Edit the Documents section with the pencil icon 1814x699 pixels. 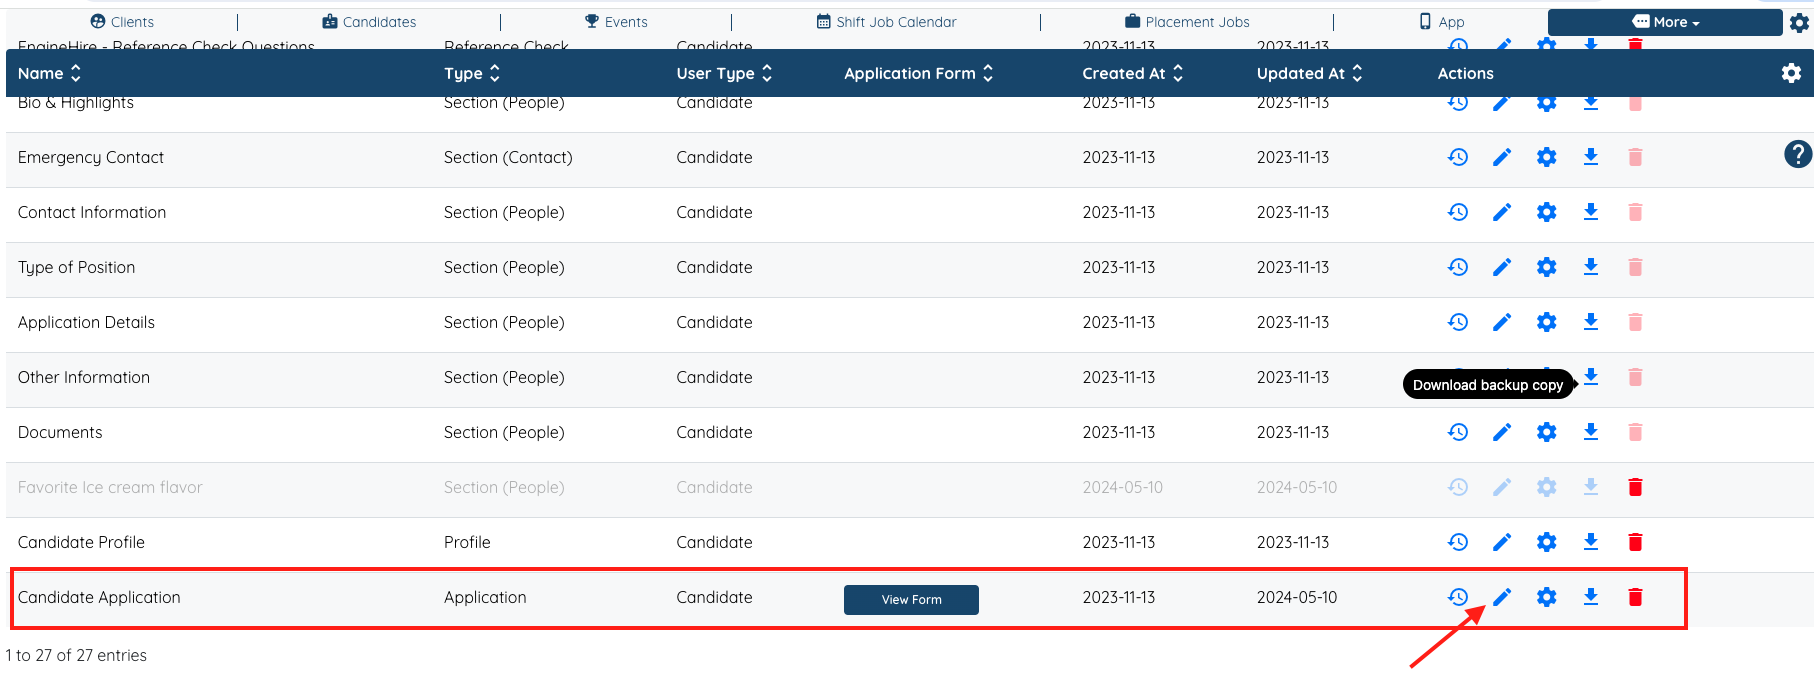(x=1502, y=432)
